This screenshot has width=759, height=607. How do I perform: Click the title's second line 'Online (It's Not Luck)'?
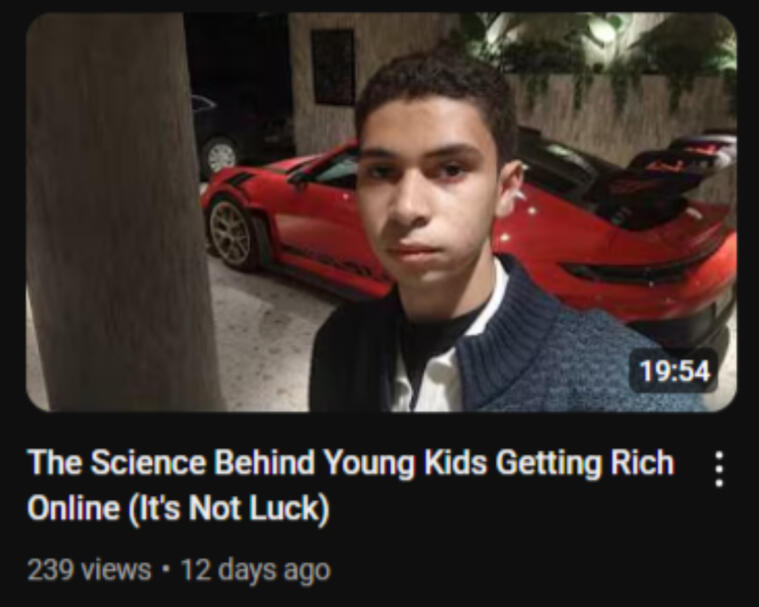point(178,508)
